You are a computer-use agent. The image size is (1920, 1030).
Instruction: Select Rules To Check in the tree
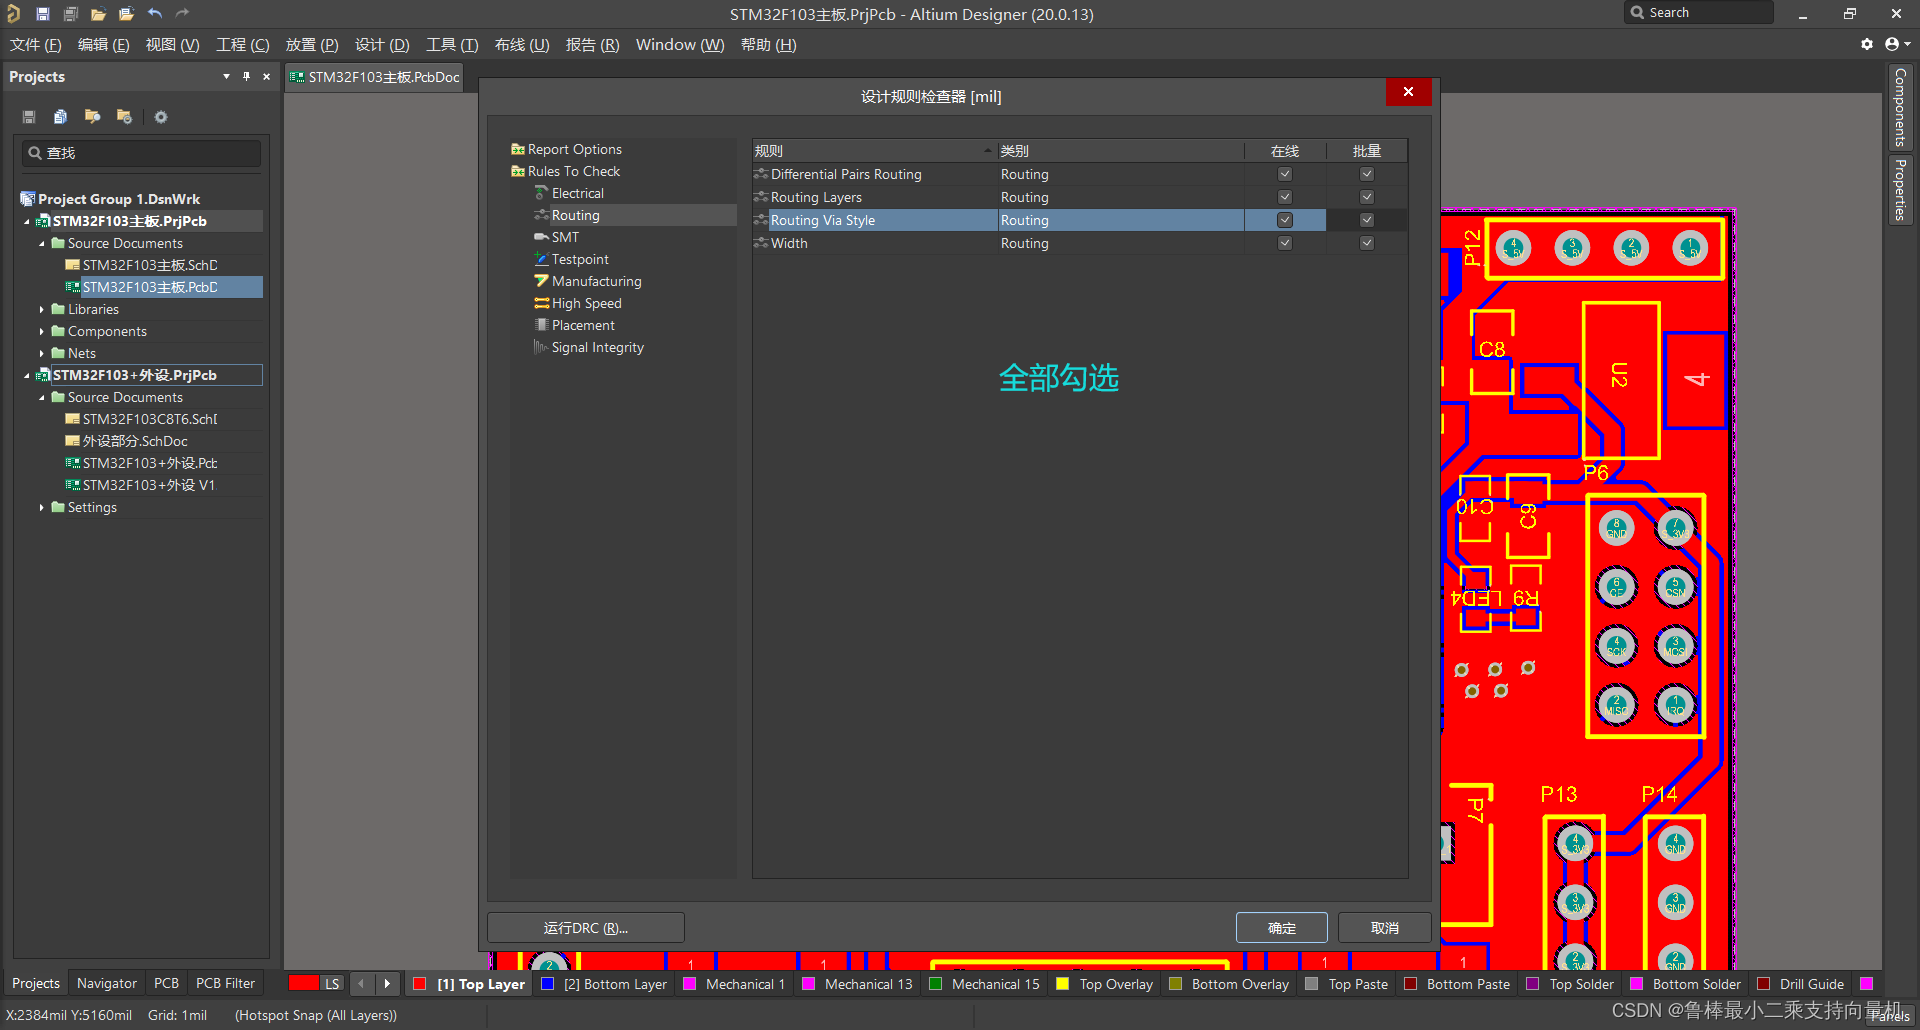[x=573, y=171]
